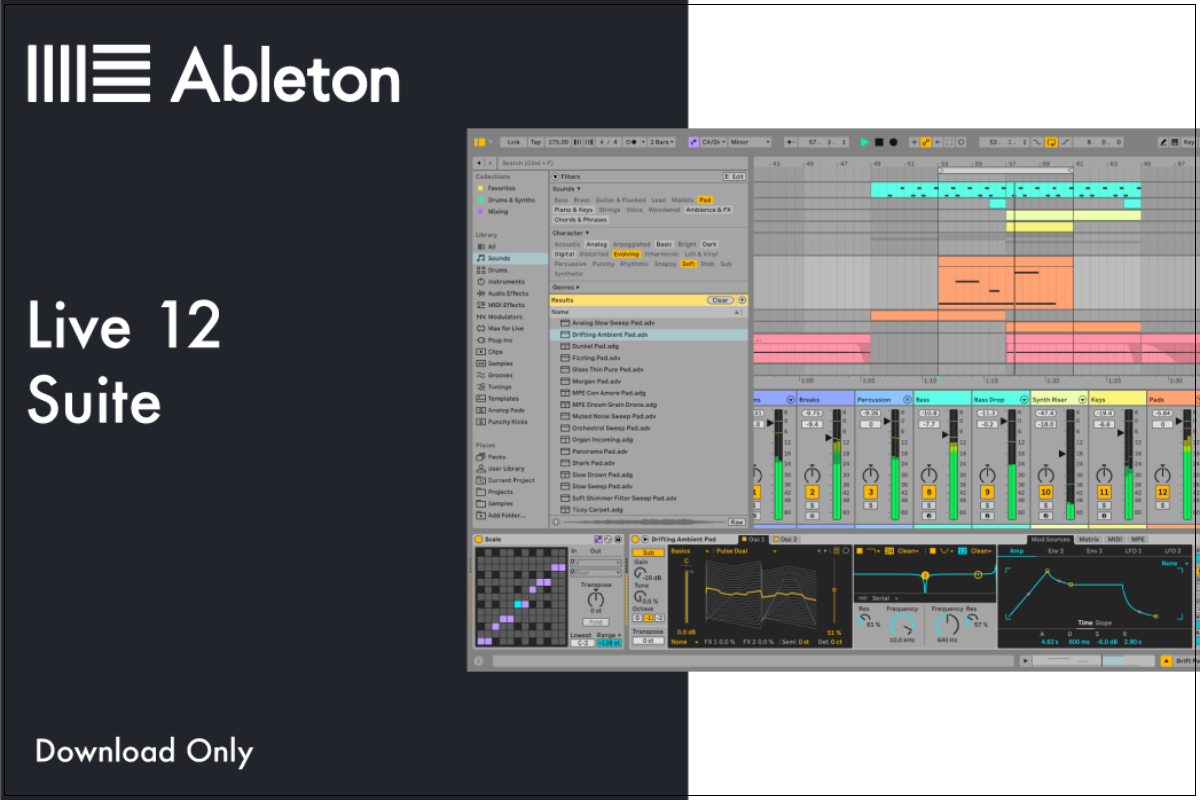1200x800 pixels.
Task: Toggle the Evolving character filter tag
Action: click(x=628, y=254)
